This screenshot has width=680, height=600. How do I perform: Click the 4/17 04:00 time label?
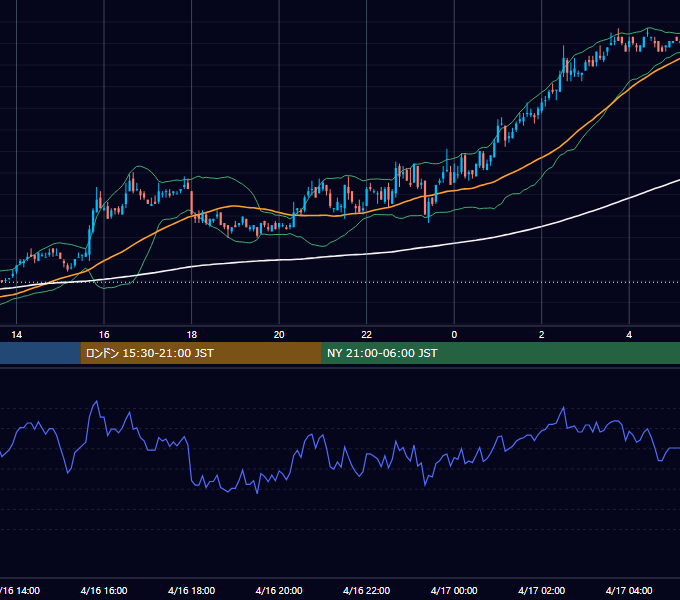pyautogui.click(x=629, y=591)
